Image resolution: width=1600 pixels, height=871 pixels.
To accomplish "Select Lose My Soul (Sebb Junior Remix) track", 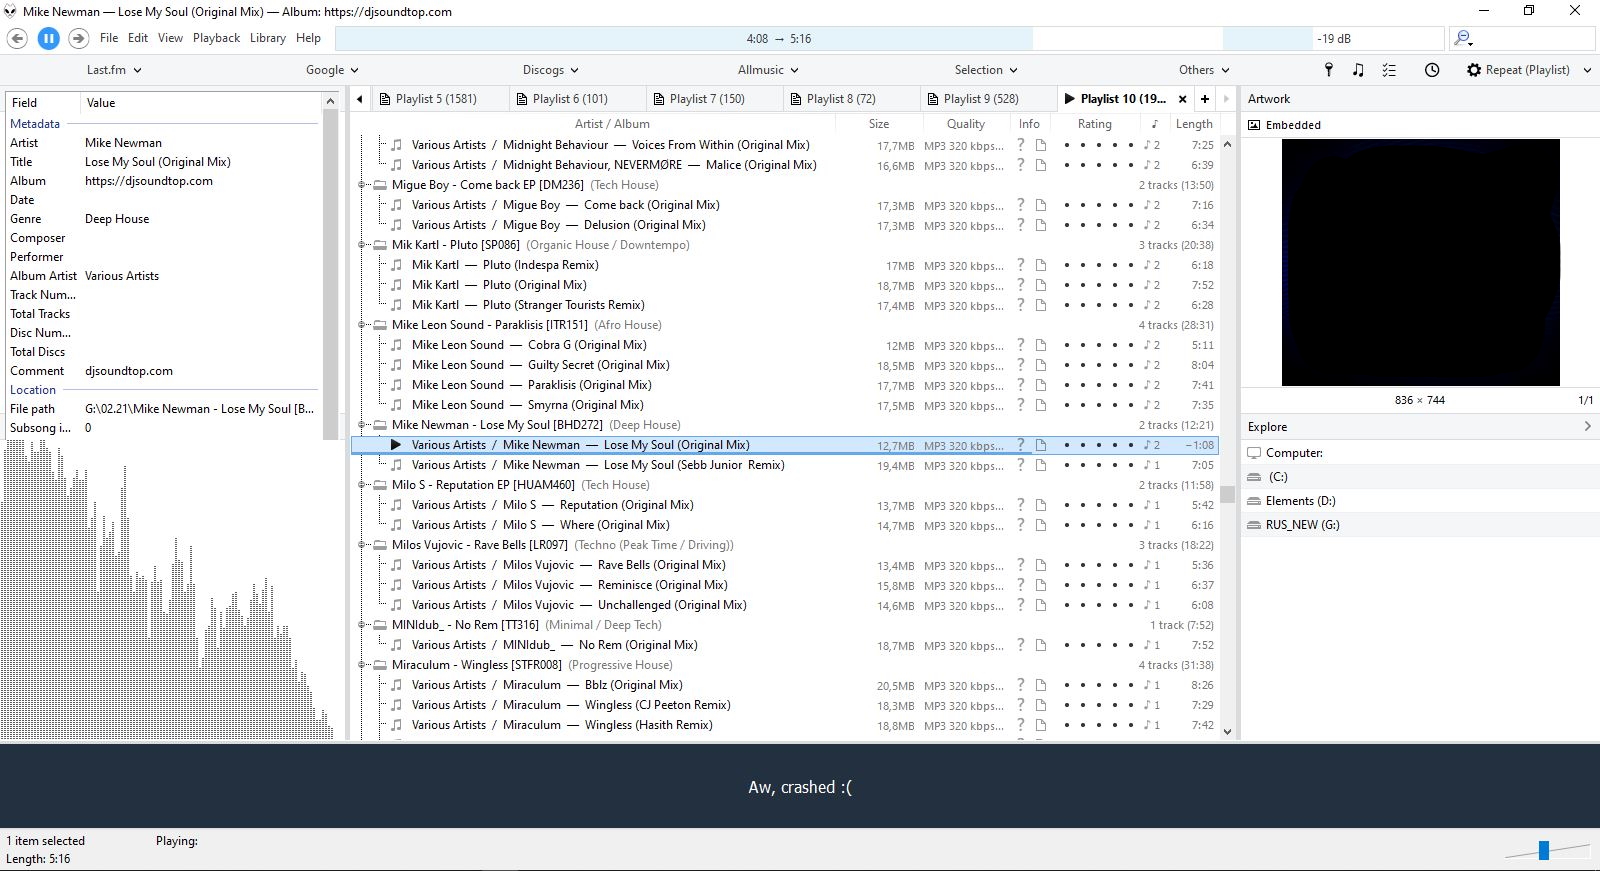I will pyautogui.click(x=693, y=465).
